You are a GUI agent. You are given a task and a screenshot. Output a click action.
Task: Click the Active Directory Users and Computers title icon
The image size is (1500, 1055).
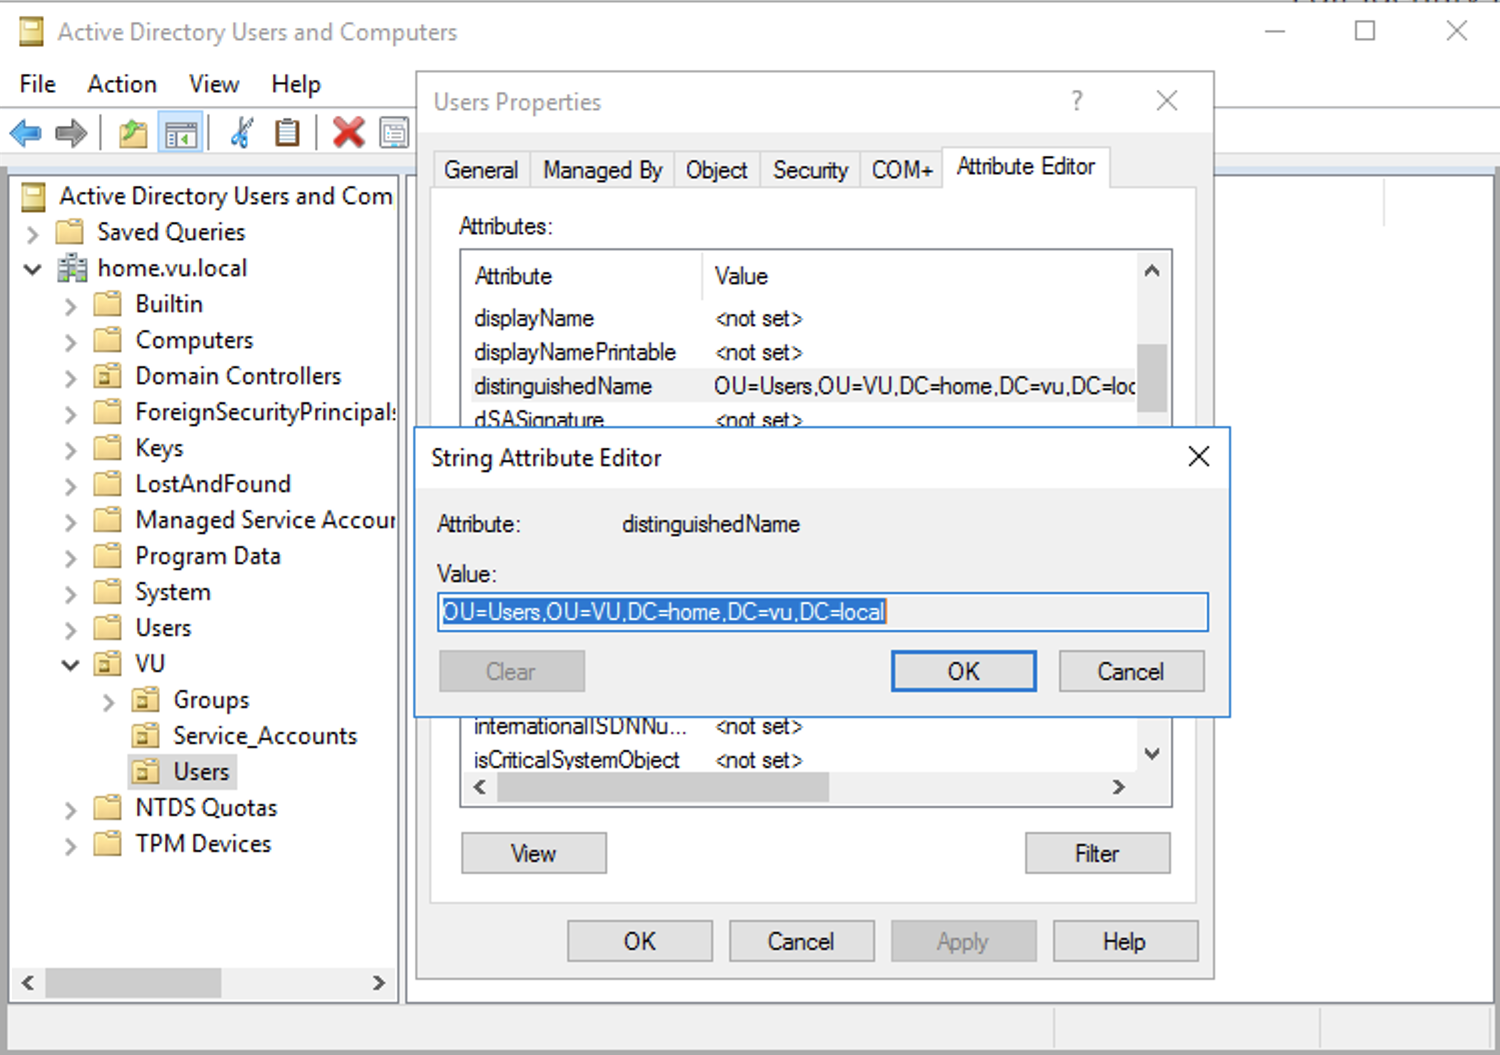point(32,32)
